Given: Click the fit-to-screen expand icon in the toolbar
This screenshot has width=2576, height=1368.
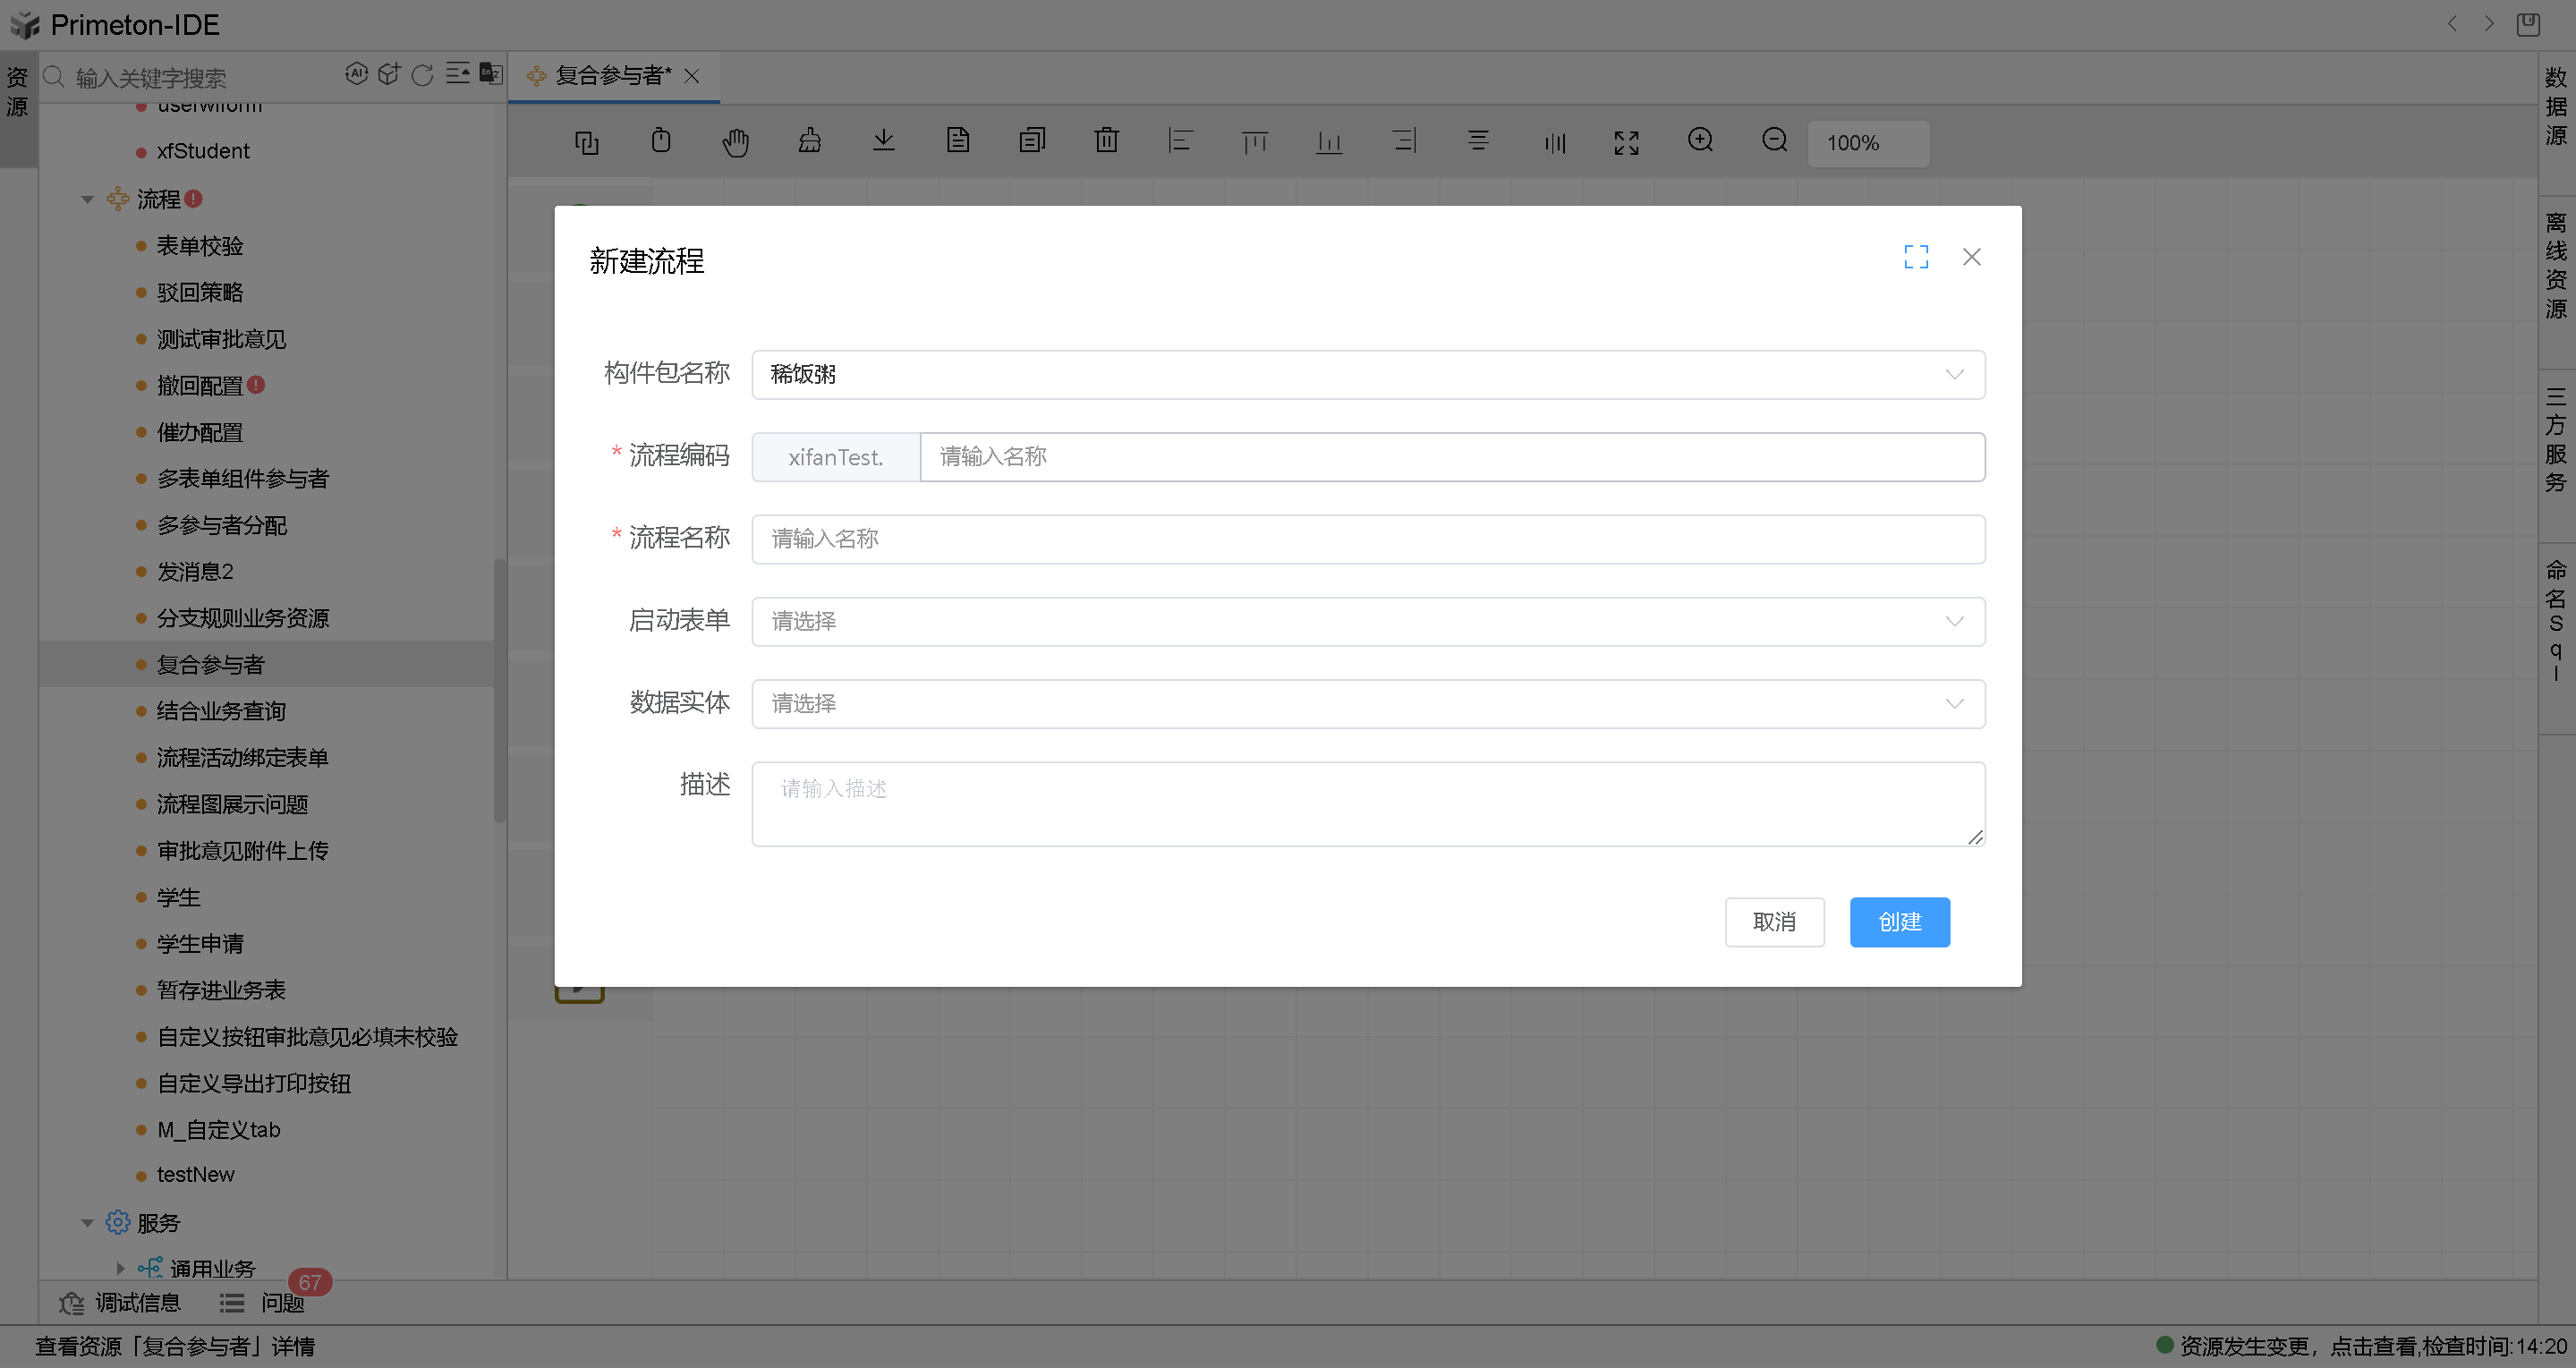Looking at the screenshot, I should (x=1626, y=142).
